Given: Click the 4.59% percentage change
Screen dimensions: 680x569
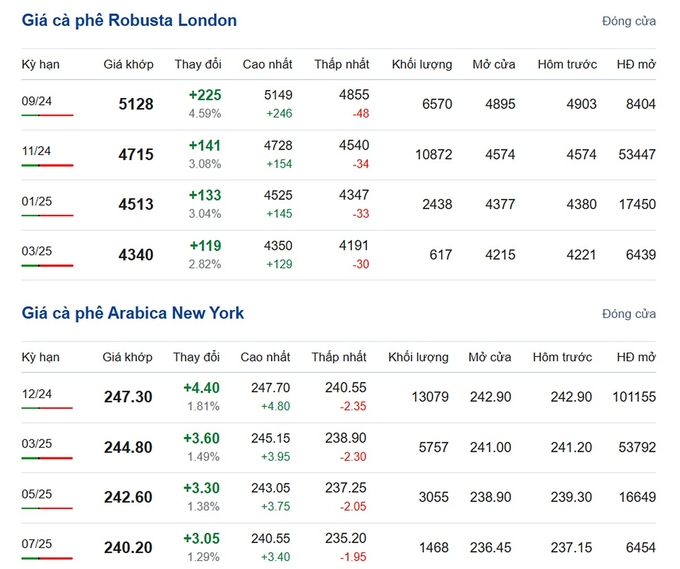Looking at the screenshot, I should pos(205,114).
